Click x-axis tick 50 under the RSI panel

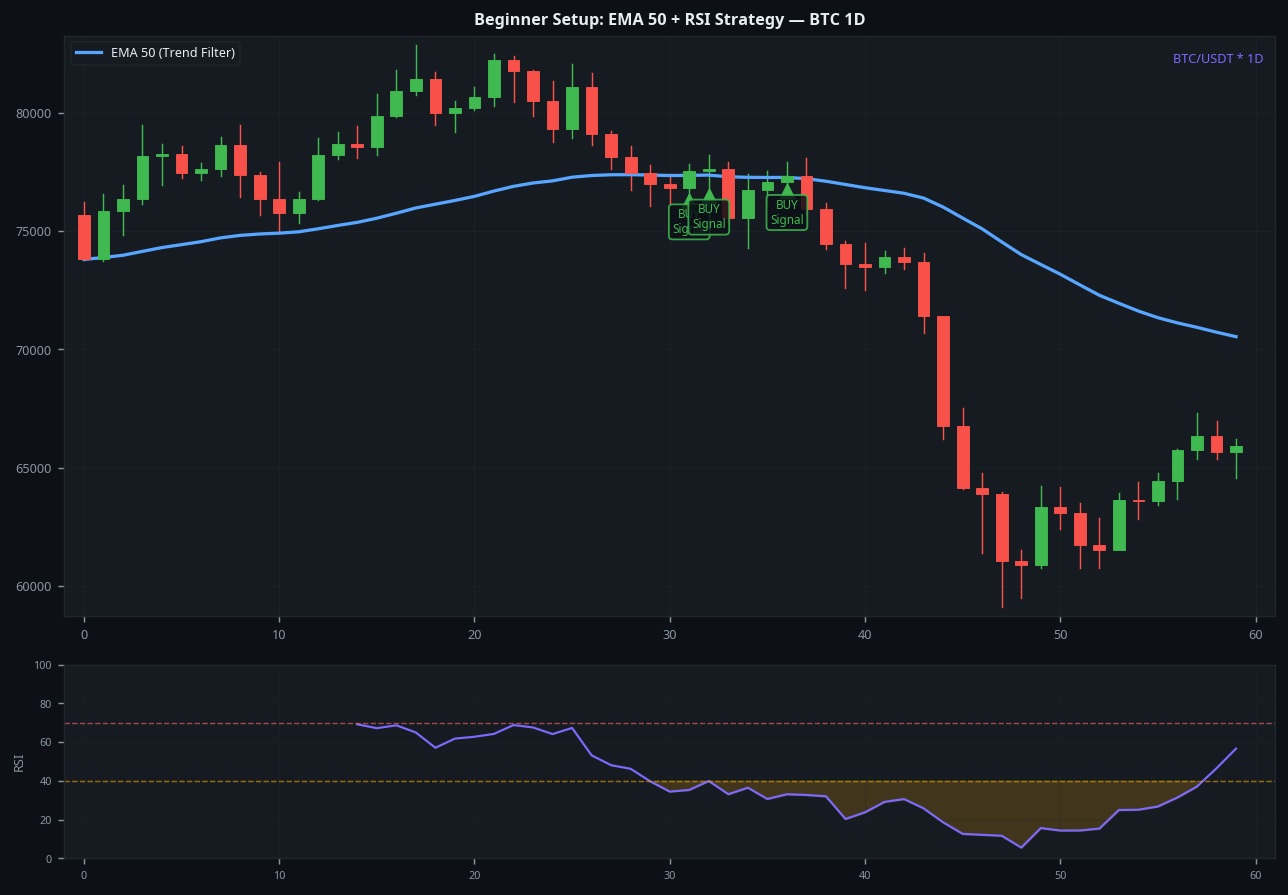point(1060,875)
